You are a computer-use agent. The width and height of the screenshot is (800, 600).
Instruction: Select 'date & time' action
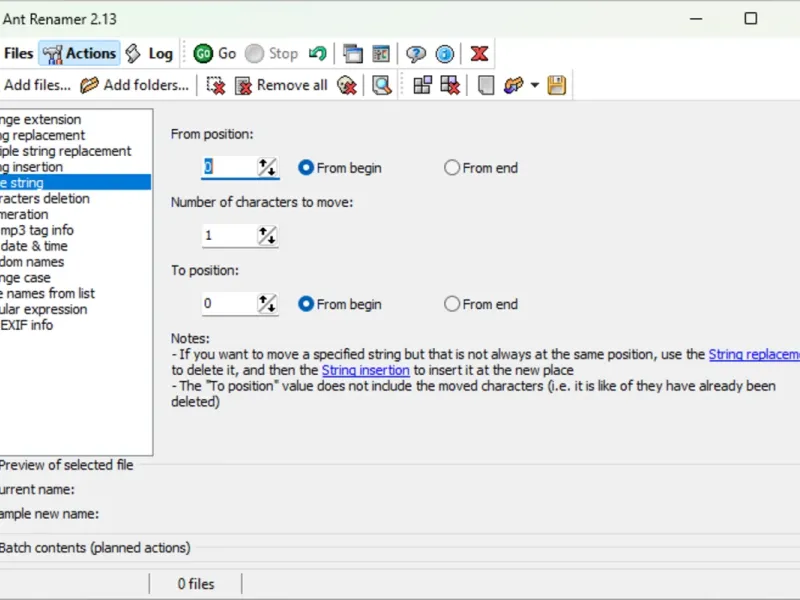tap(75, 246)
